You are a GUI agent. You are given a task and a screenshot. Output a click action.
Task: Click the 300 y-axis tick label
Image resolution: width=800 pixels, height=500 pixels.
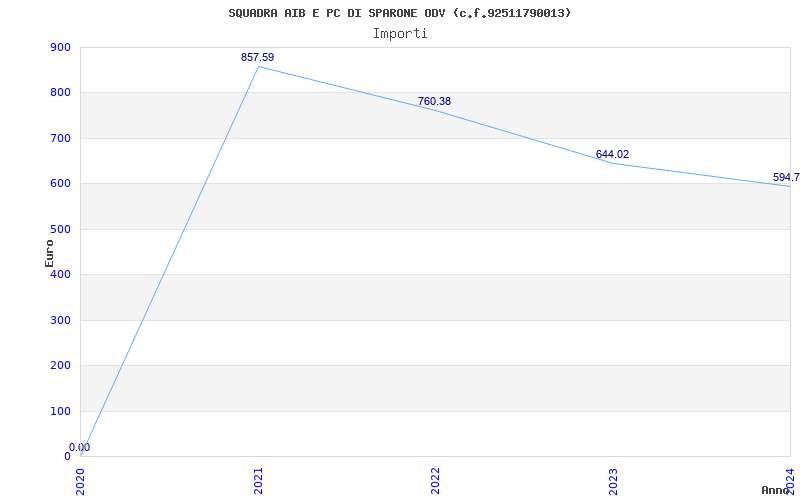(60, 320)
